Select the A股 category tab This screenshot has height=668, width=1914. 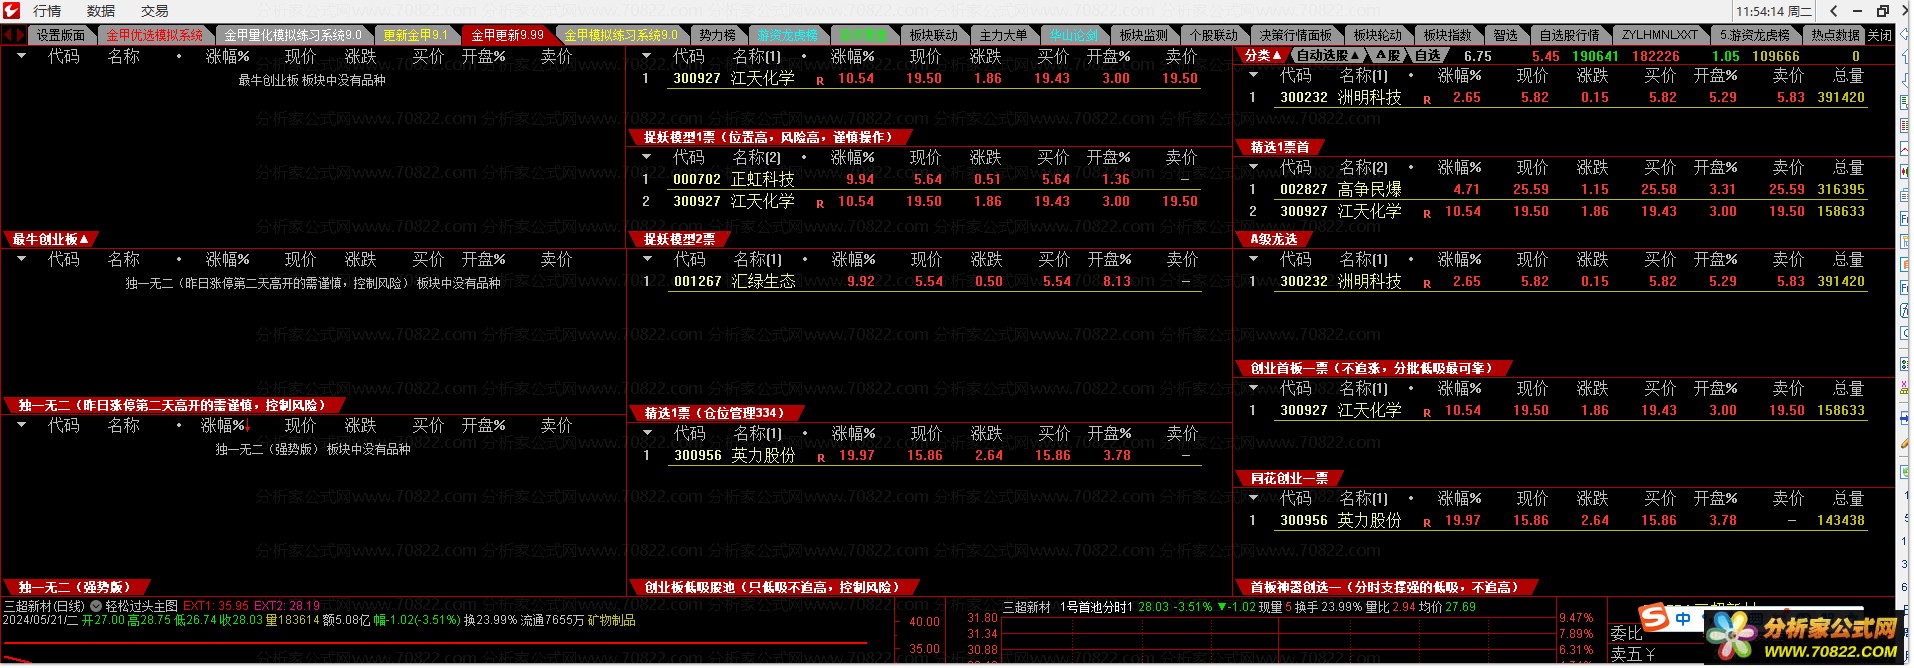[1387, 56]
